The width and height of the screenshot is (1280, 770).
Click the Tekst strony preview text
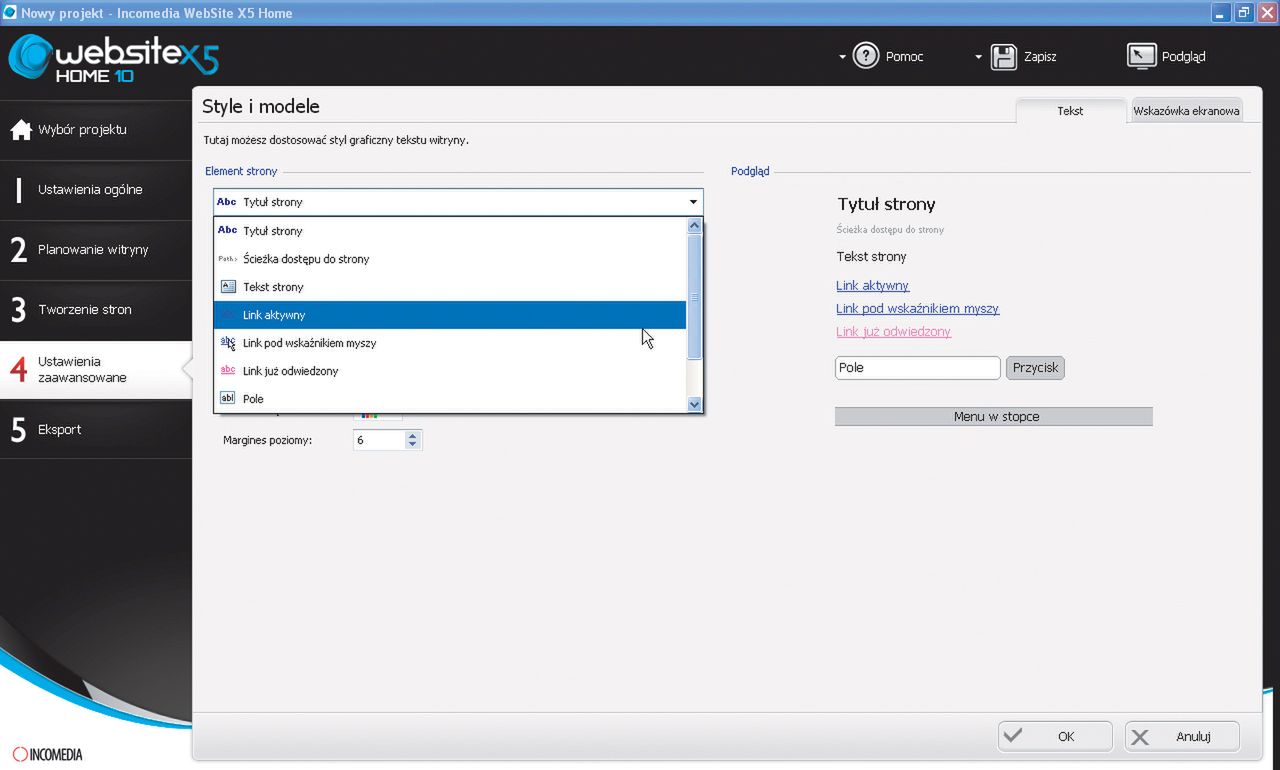click(871, 257)
